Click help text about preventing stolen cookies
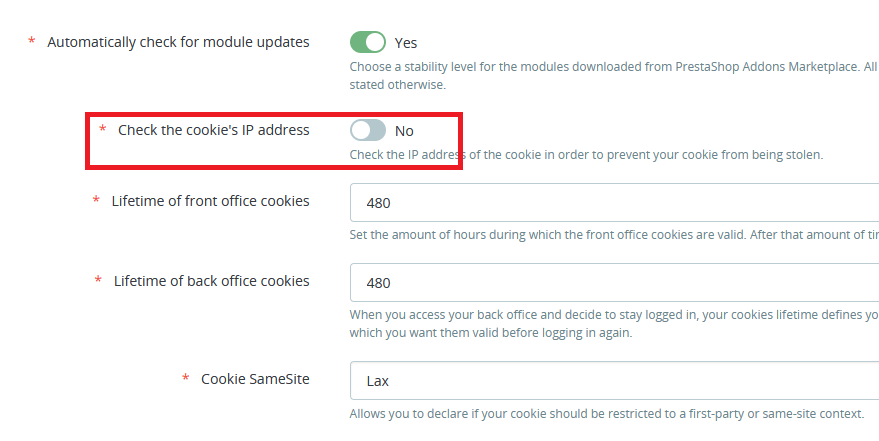This screenshot has height=441, width=879. click(x=586, y=155)
